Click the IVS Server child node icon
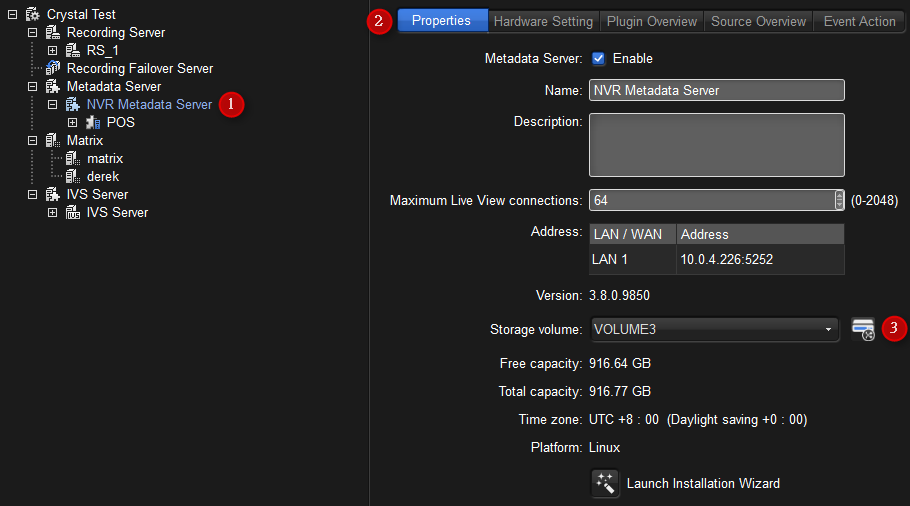The width and height of the screenshot is (910, 506). [73, 212]
